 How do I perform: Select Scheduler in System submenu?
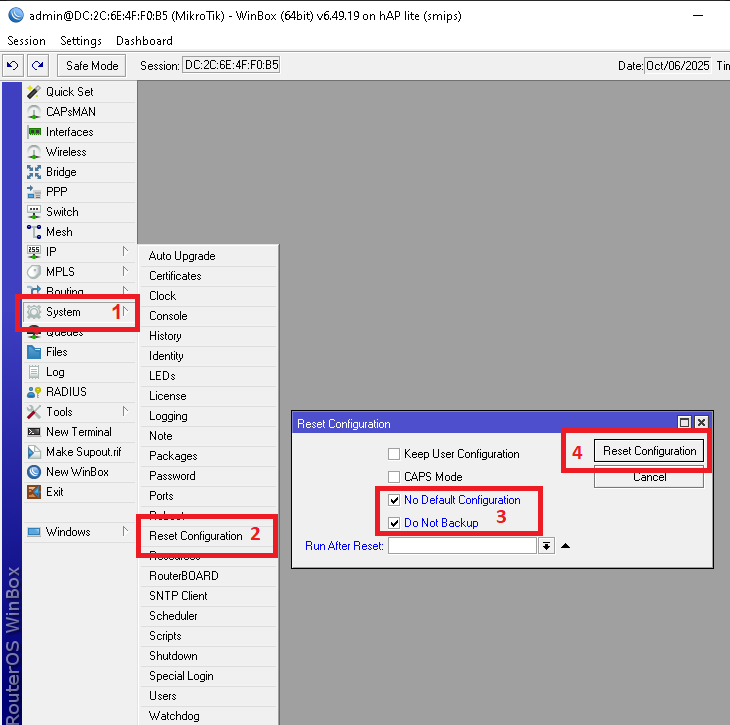(x=173, y=616)
